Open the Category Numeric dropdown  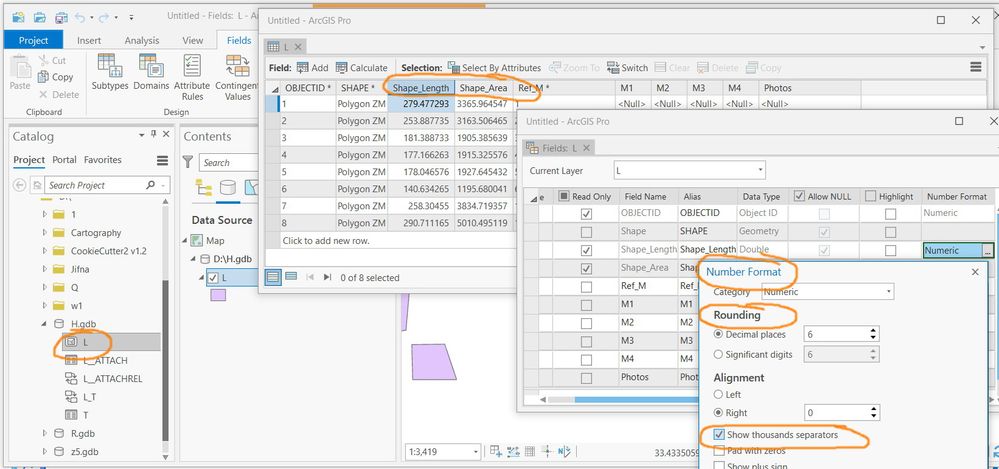889,292
